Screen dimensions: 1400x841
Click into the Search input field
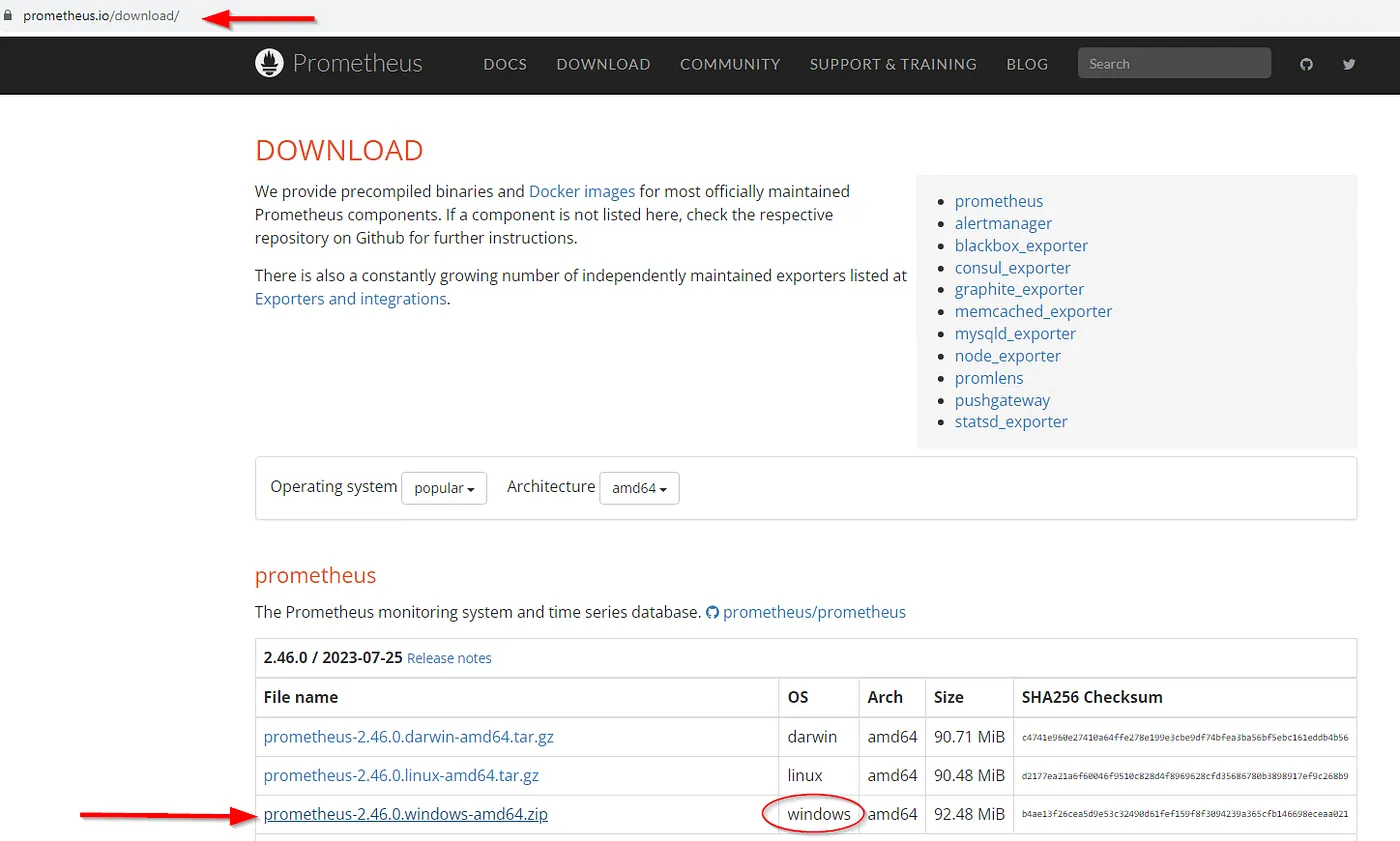[x=1174, y=64]
